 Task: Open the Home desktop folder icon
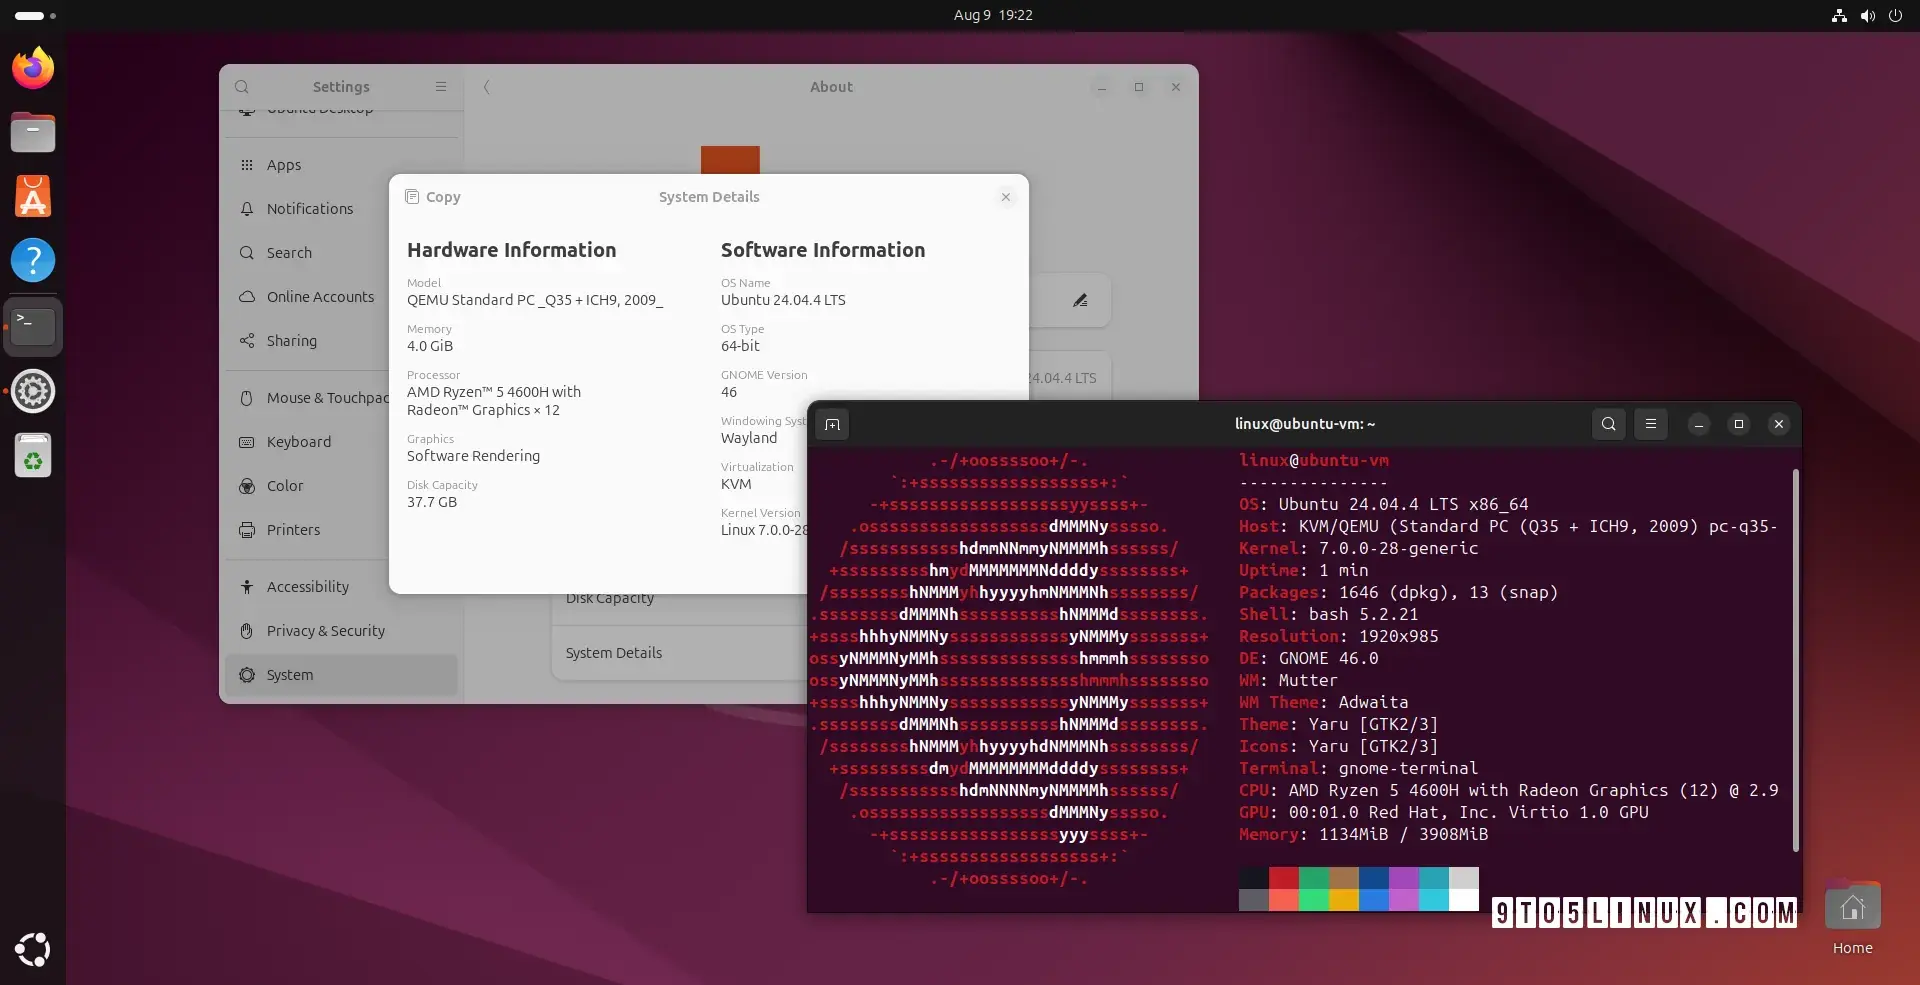click(1852, 918)
